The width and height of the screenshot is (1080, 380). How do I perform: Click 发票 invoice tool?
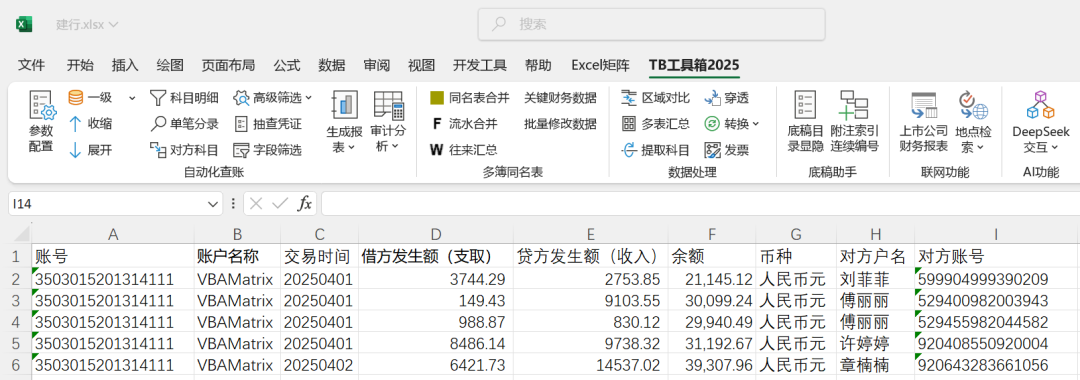[x=727, y=150]
